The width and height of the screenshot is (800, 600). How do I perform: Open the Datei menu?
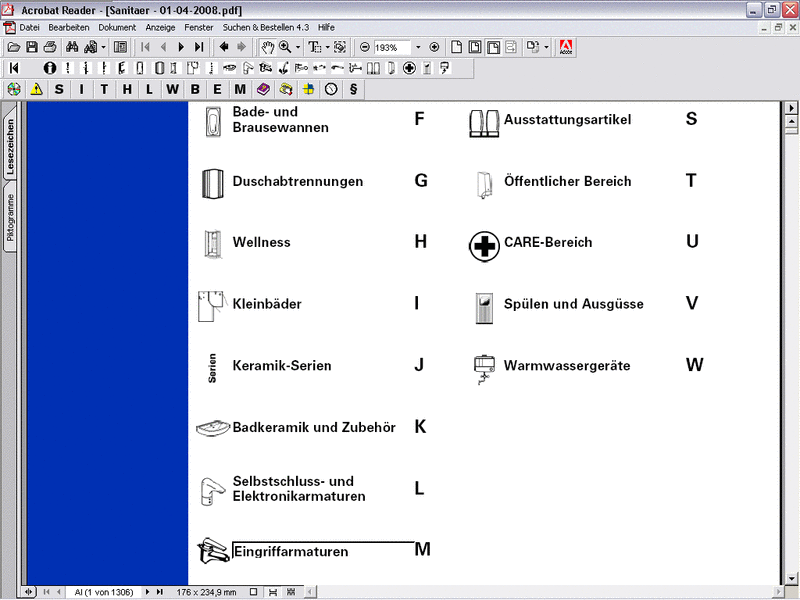(x=30, y=28)
